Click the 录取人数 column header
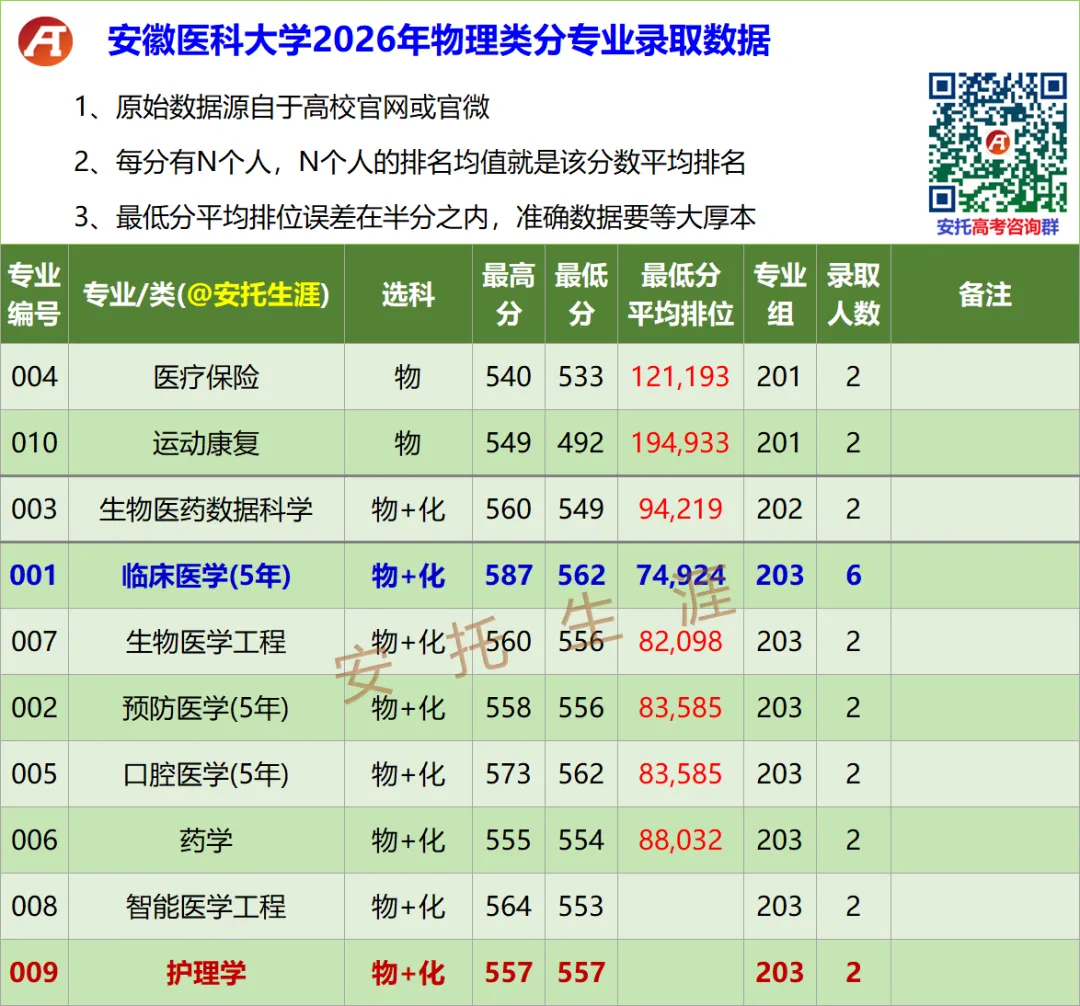 point(853,294)
